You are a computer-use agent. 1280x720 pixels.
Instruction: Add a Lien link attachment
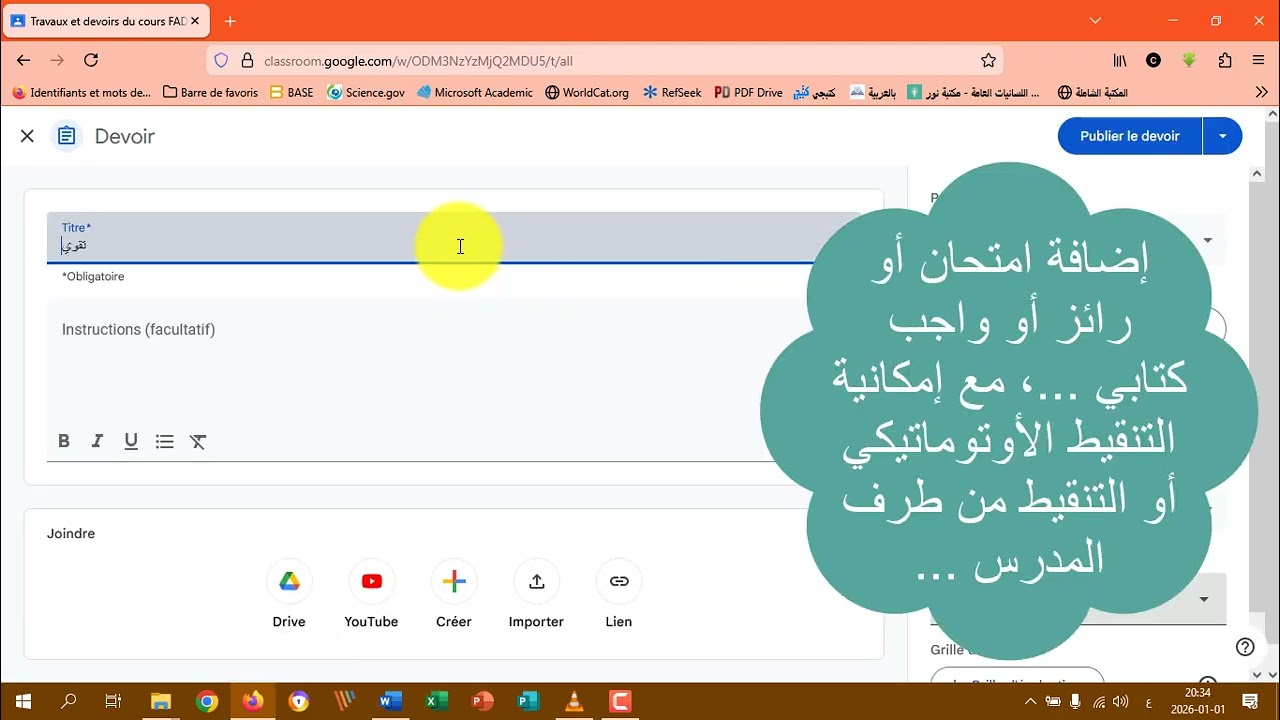pos(619,581)
